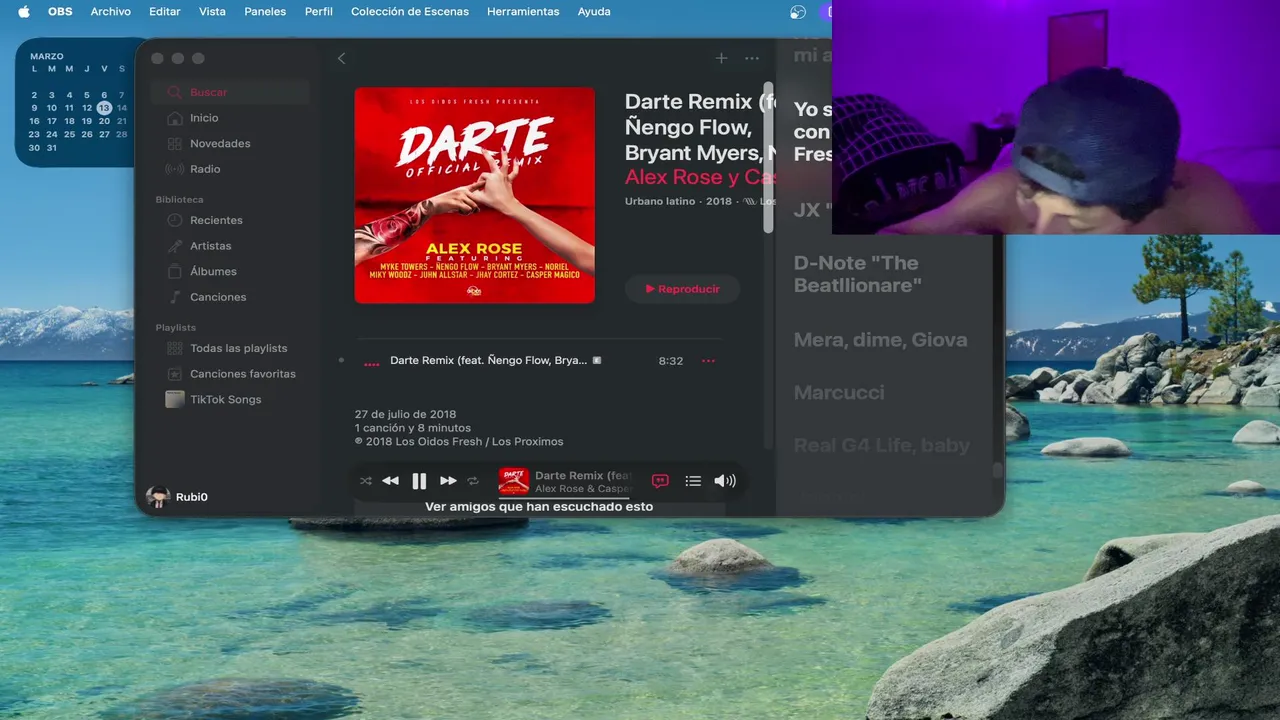Open the Archivo menu
The width and height of the screenshot is (1280, 720).
pos(110,12)
